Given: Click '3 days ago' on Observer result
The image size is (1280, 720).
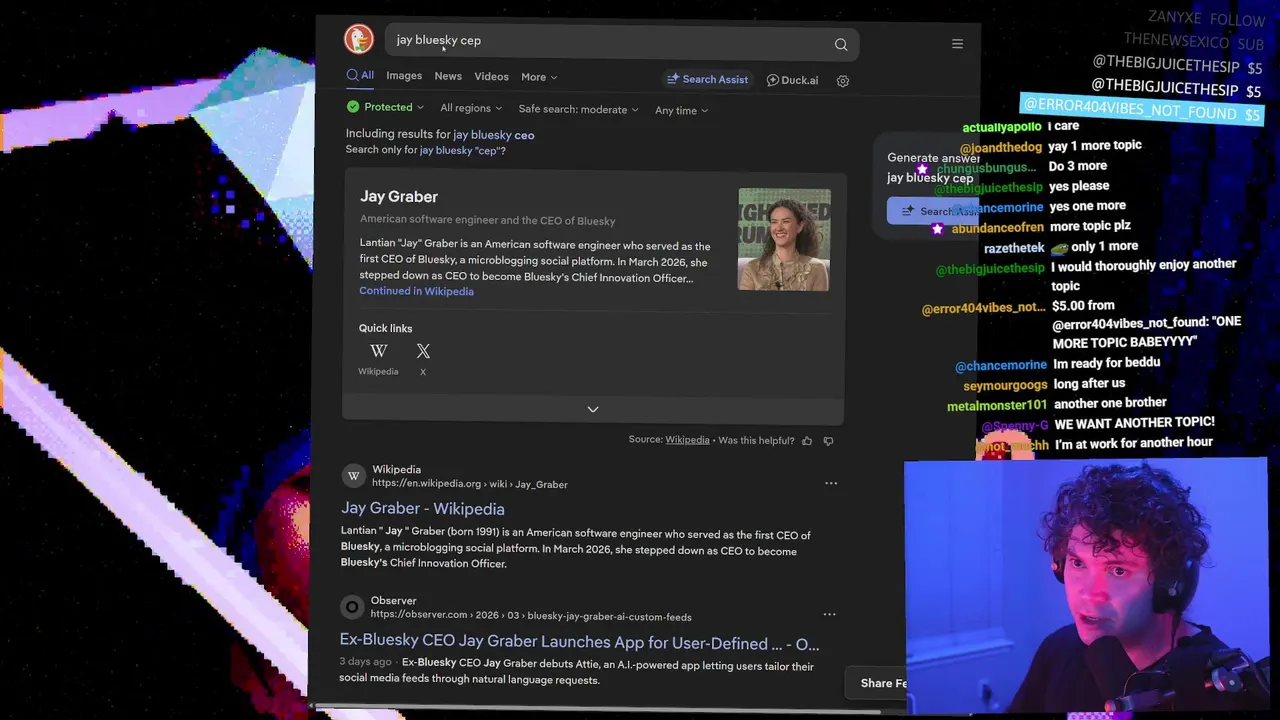Looking at the screenshot, I should [x=365, y=662].
